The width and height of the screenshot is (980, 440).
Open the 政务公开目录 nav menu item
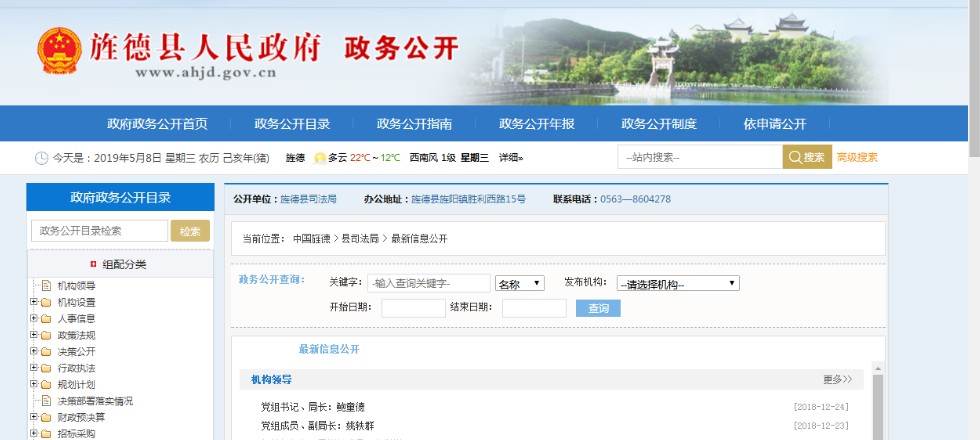click(292, 124)
